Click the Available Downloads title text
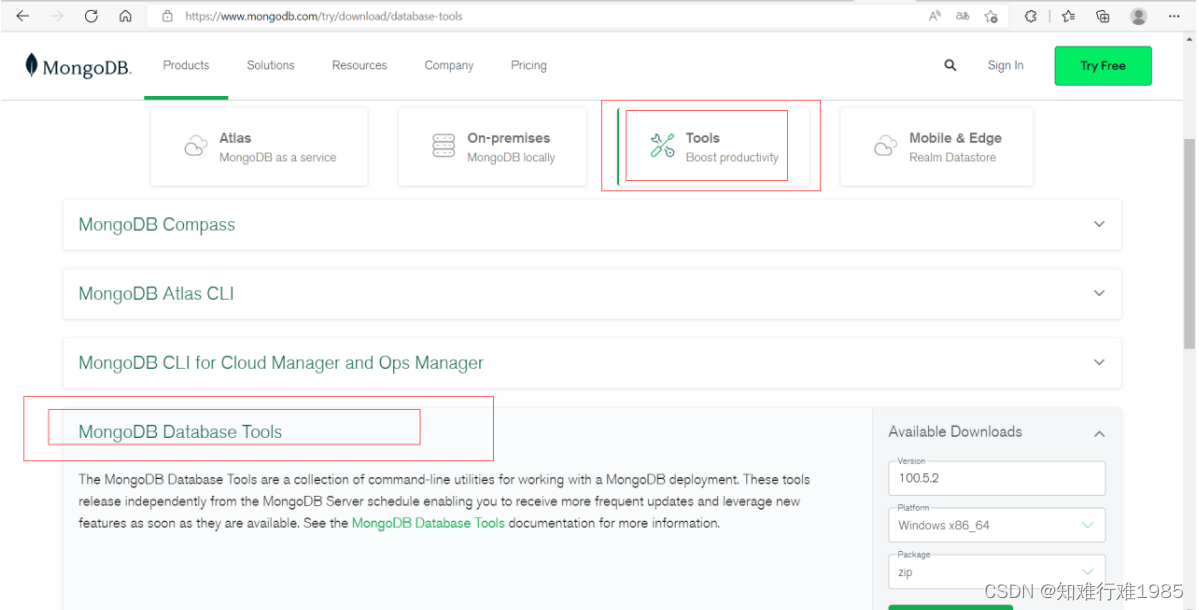 [955, 432]
